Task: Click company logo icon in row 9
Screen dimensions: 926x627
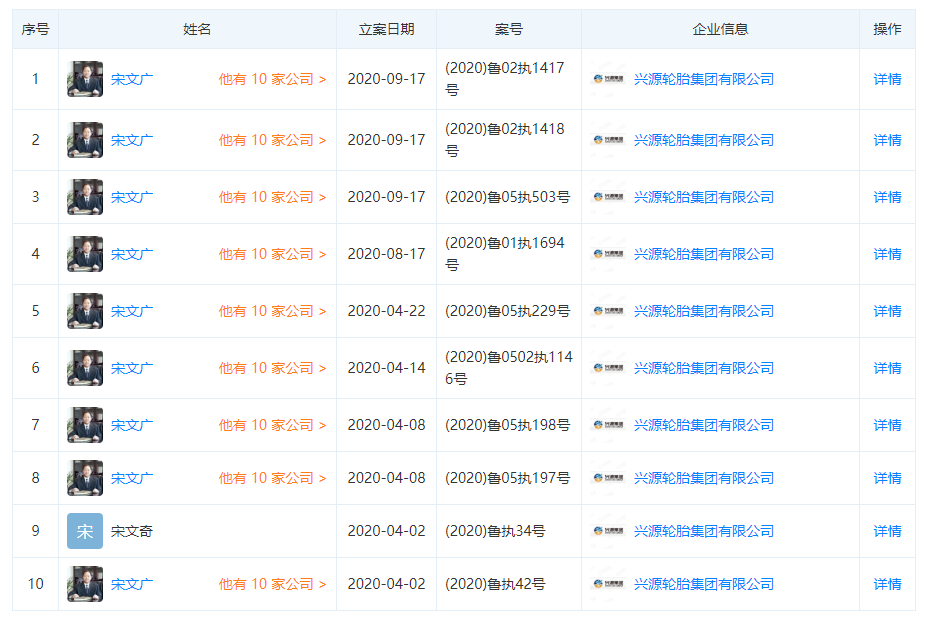Action: click(x=609, y=531)
